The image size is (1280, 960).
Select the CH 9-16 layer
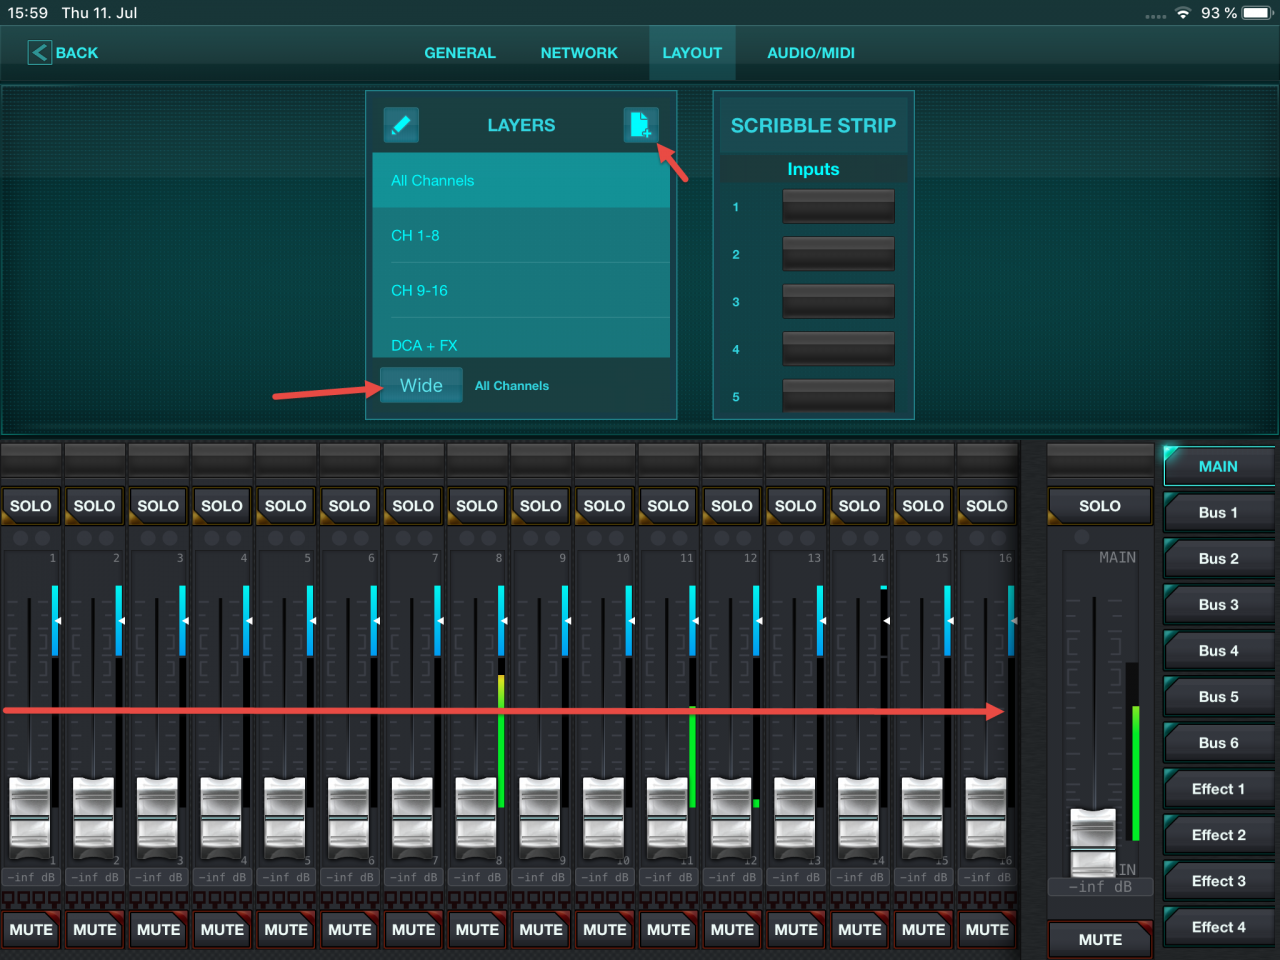click(x=521, y=290)
